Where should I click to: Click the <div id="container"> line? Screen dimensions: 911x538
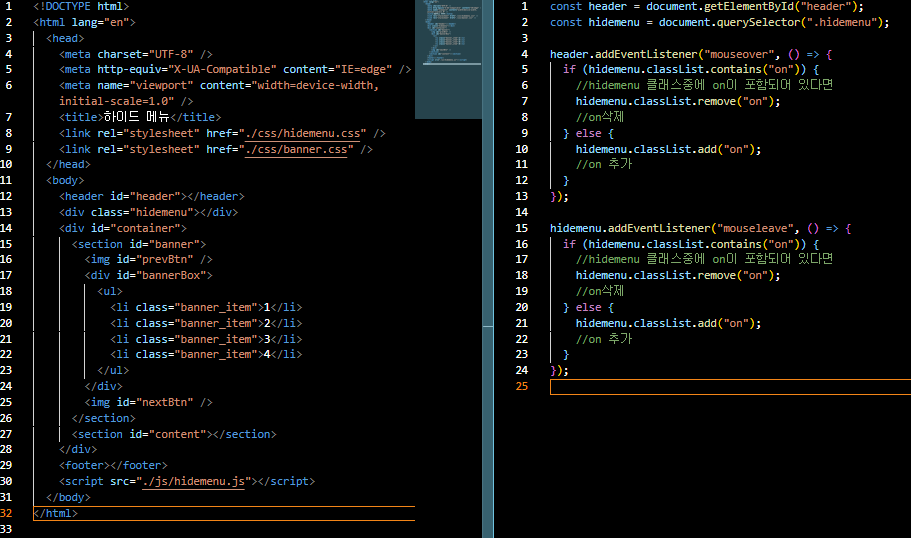click(123, 228)
